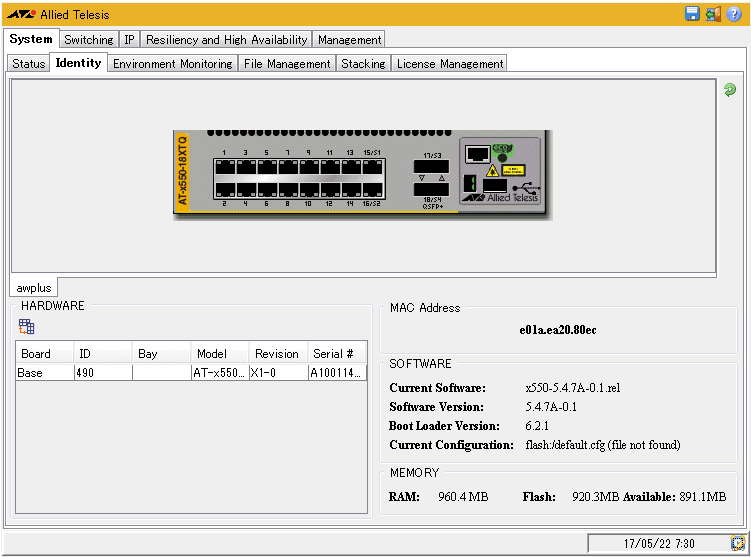Click the Logout door icon
This screenshot has height=557, width=751.
[x=713, y=14]
